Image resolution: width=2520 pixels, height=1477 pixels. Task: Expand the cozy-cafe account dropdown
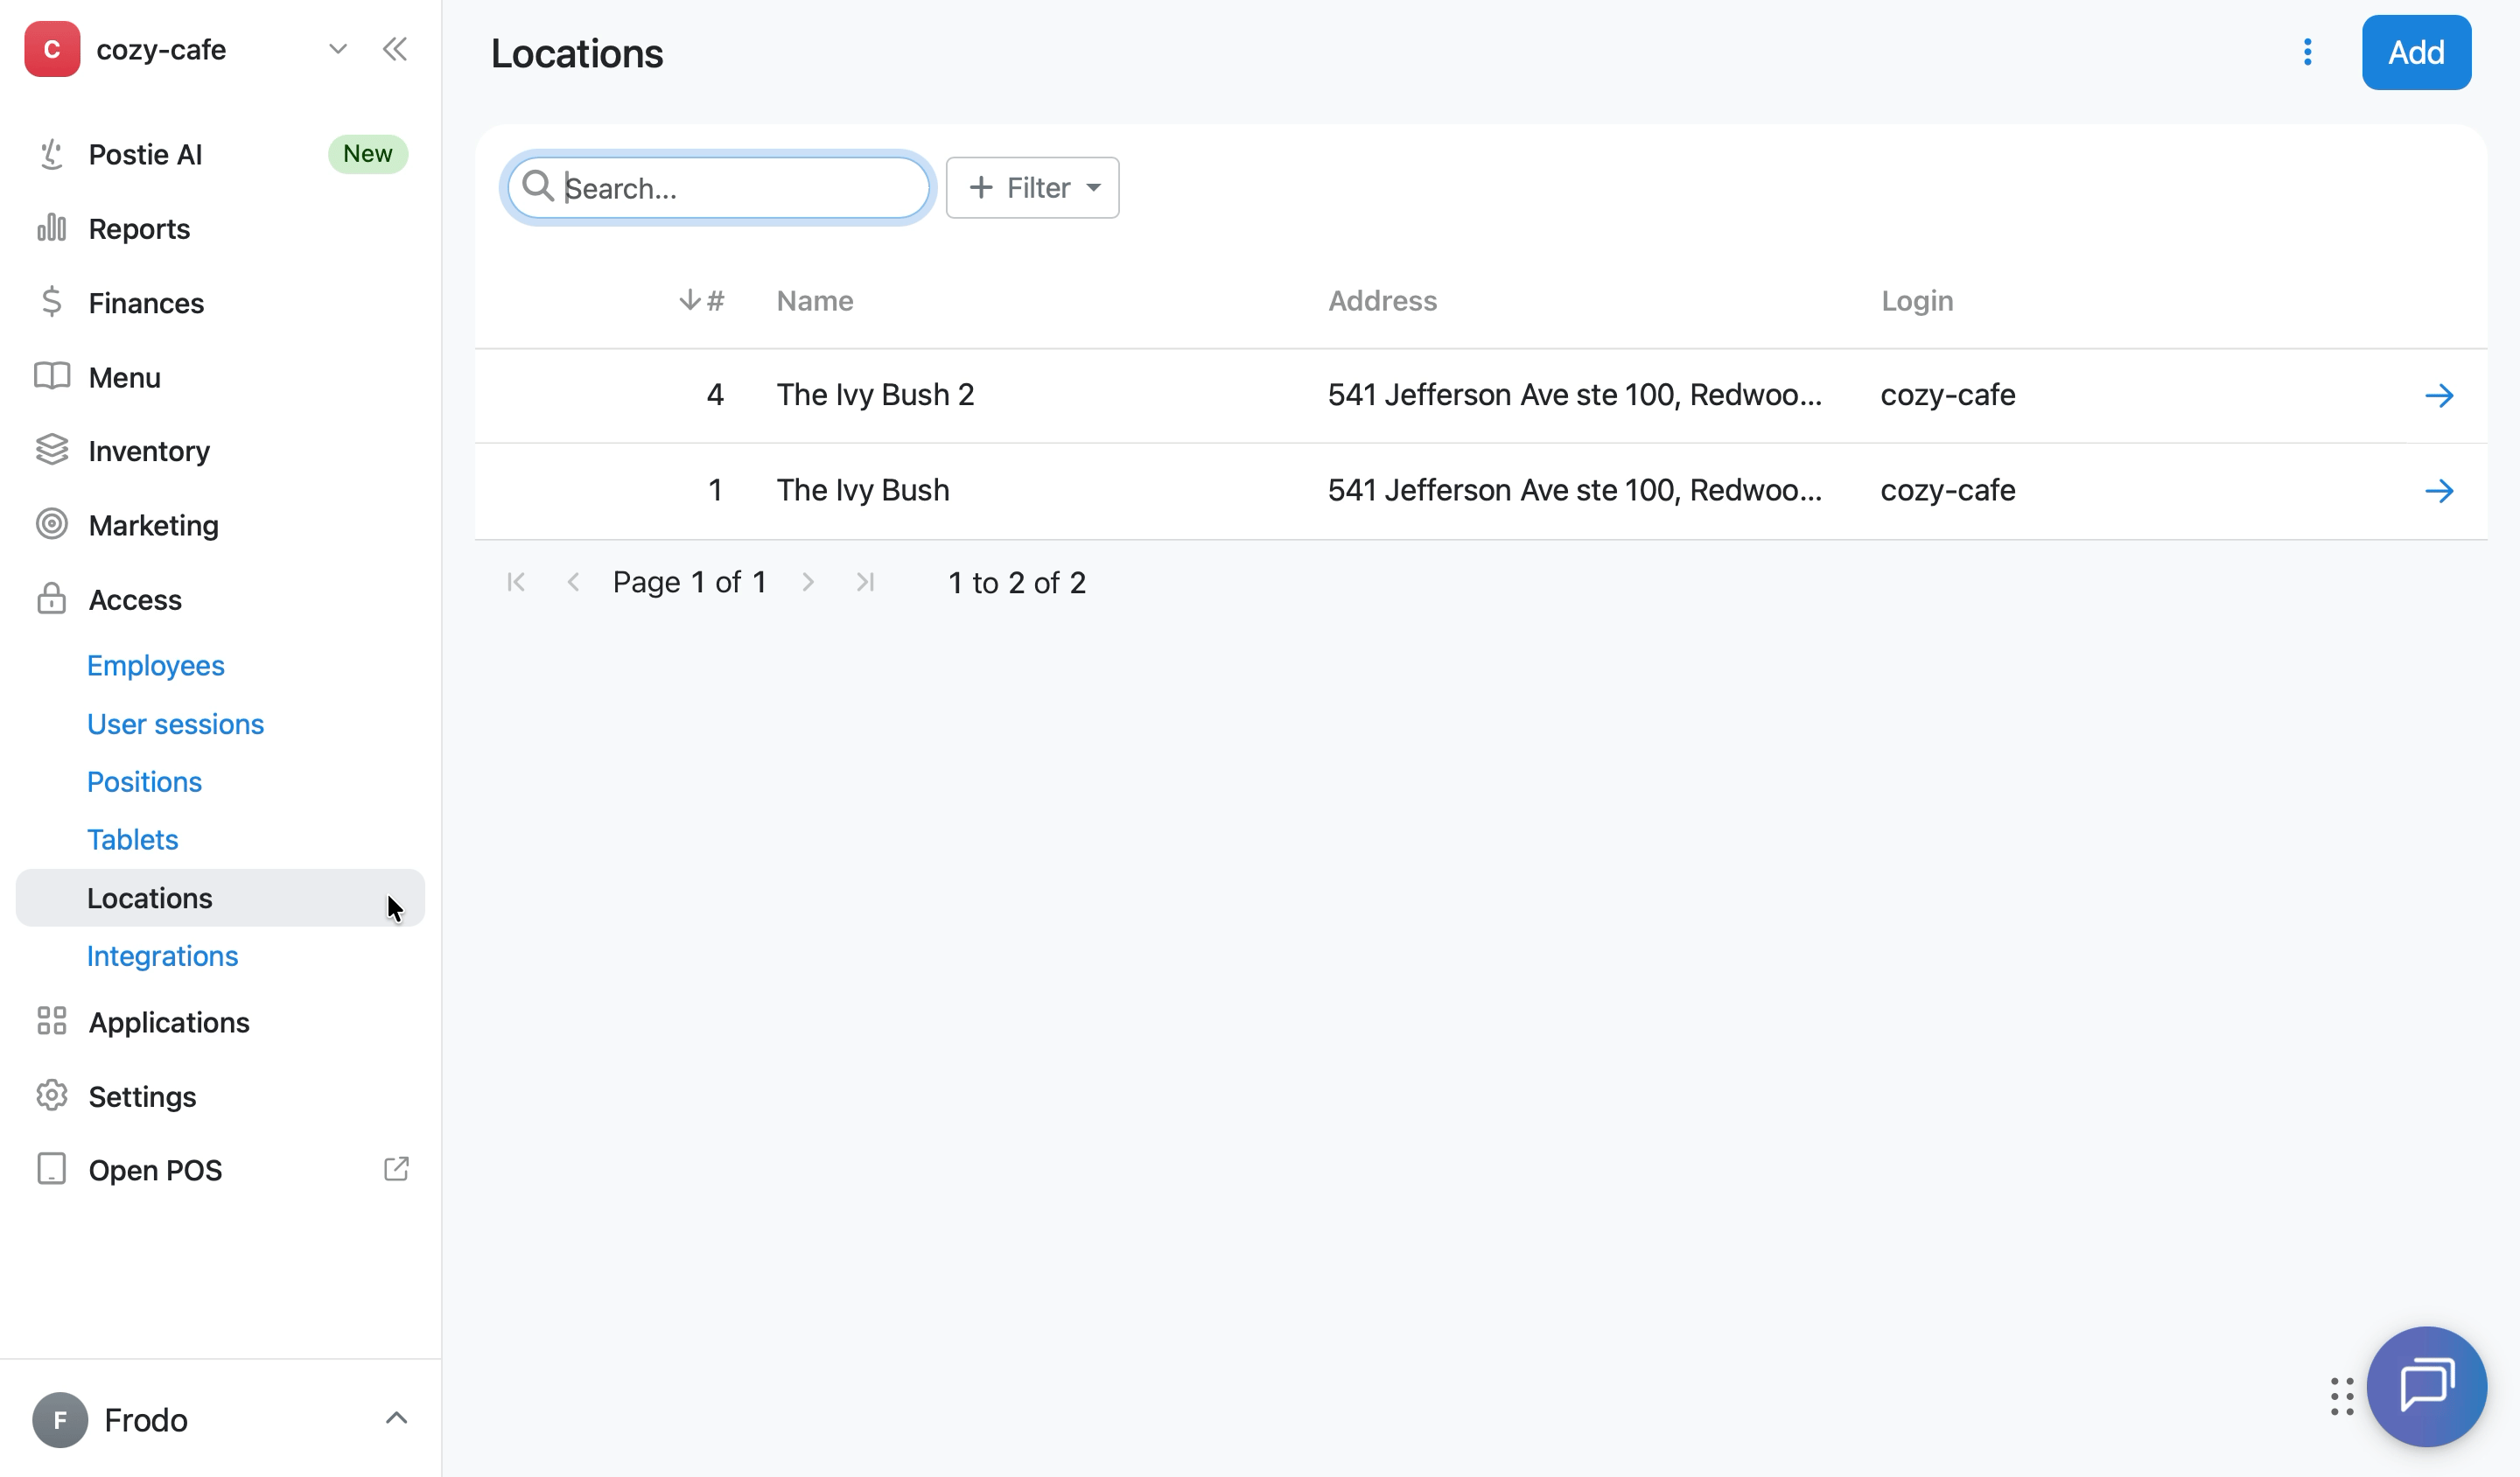click(x=338, y=49)
